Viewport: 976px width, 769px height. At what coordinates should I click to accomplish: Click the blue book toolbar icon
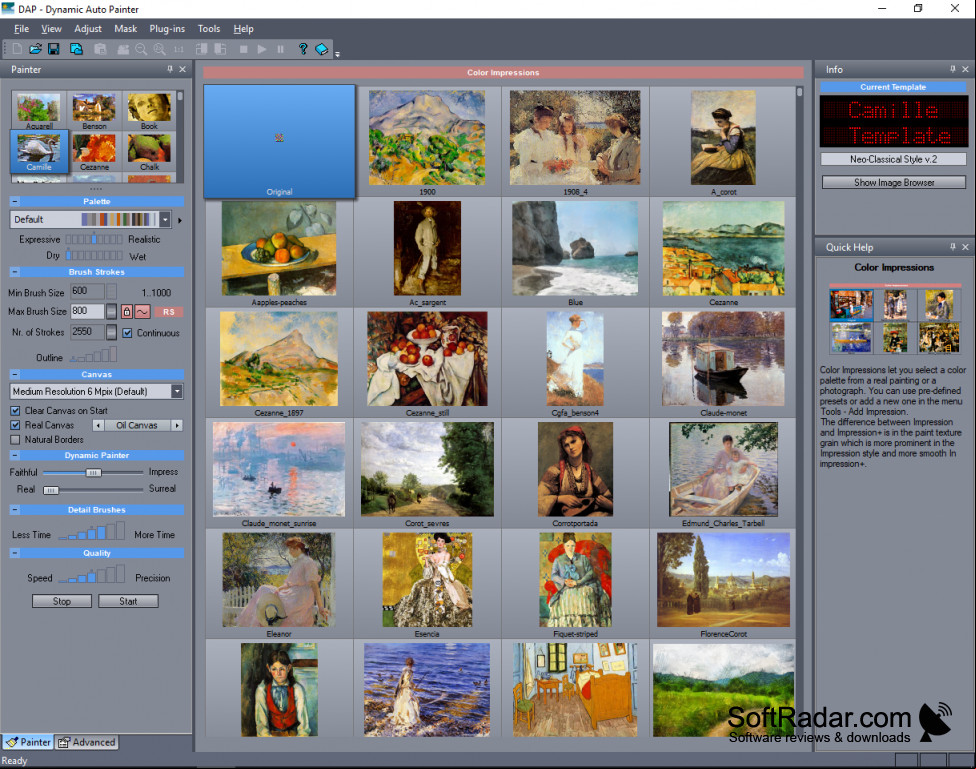tap(322, 49)
